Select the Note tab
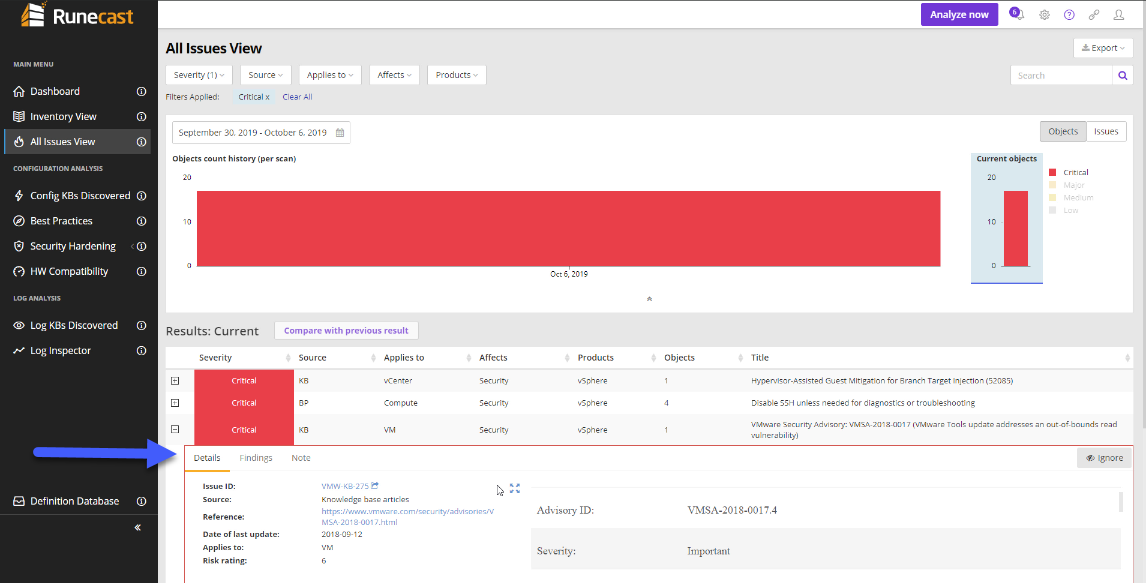 tap(300, 458)
